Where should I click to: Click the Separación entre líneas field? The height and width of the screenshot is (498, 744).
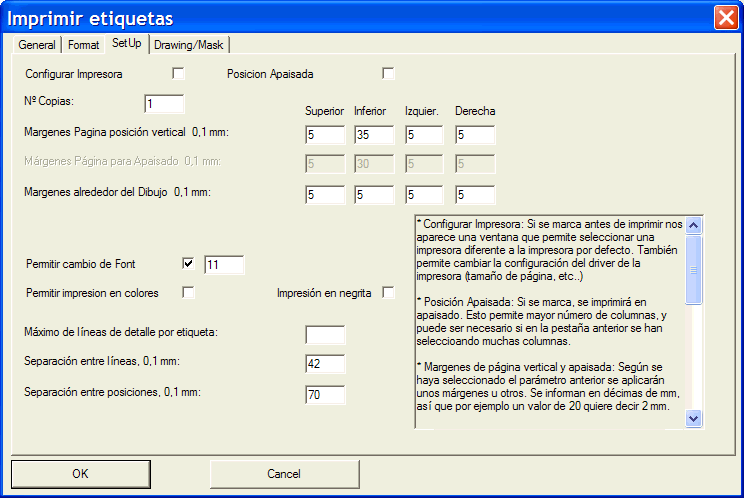325,364
